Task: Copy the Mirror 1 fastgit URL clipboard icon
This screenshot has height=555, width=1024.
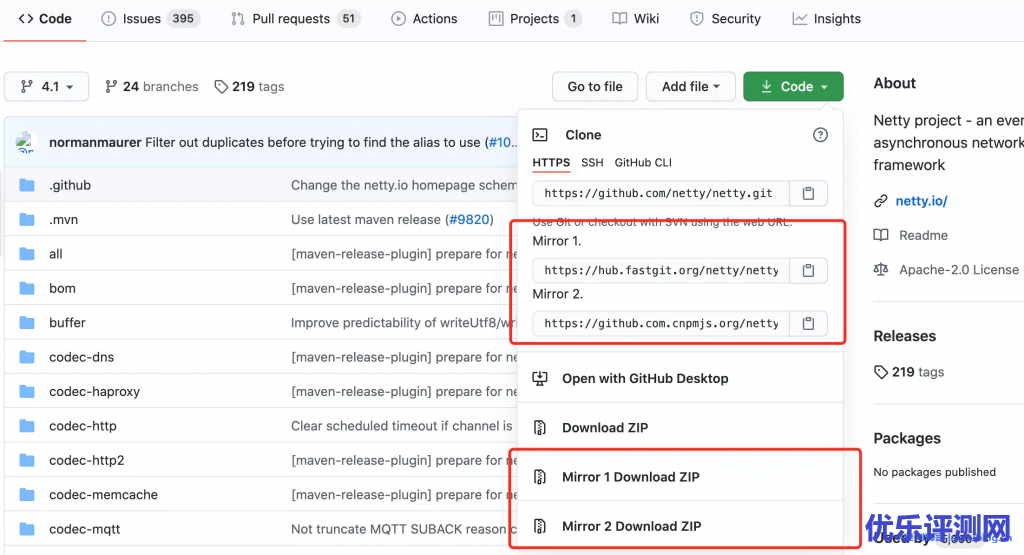Action: tap(809, 270)
